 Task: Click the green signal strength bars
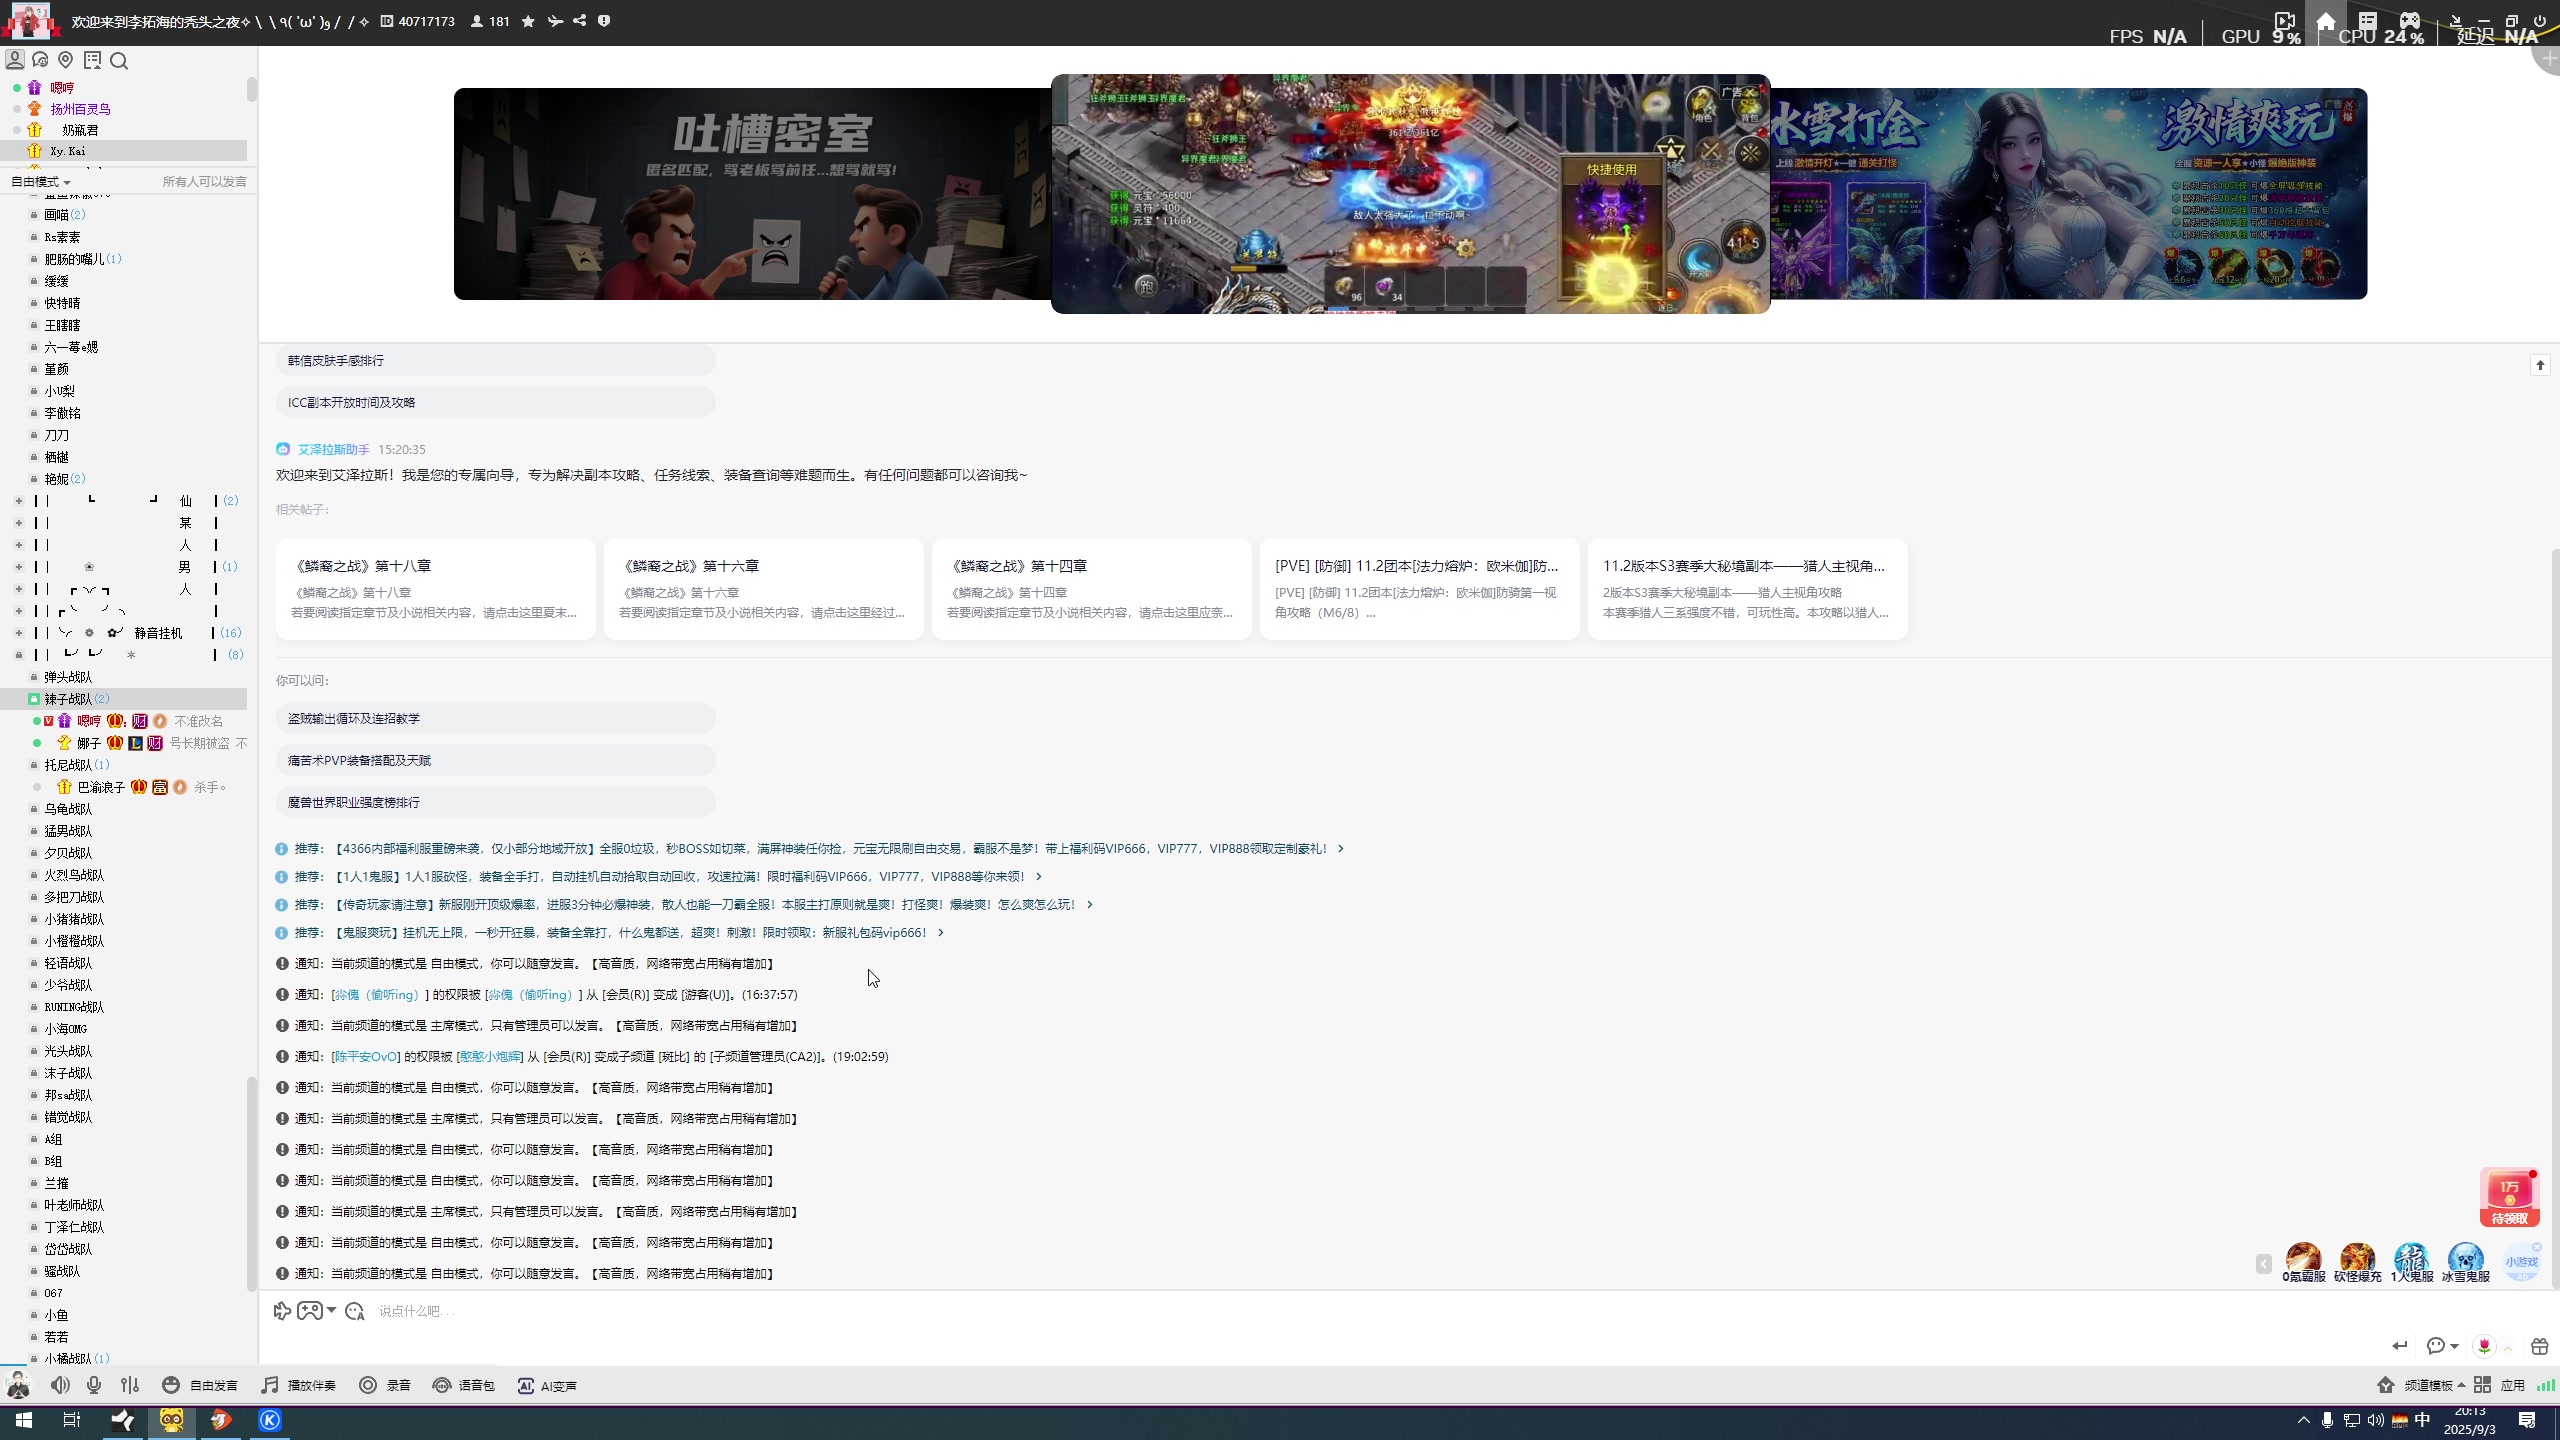click(2546, 1385)
